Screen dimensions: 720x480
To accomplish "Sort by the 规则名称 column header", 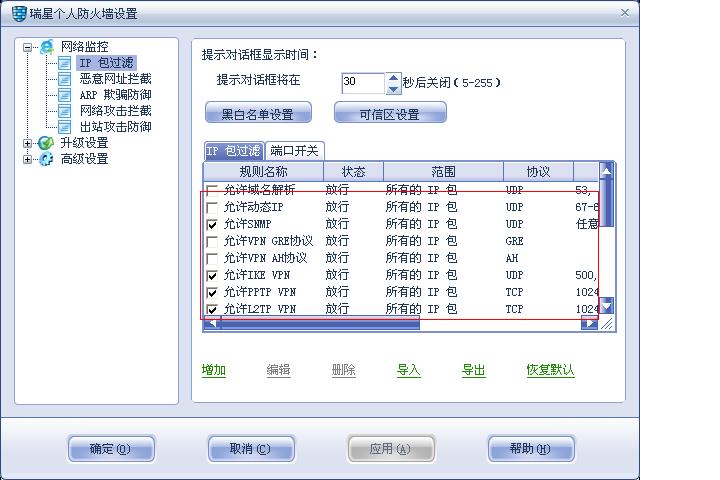I will [x=264, y=172].
